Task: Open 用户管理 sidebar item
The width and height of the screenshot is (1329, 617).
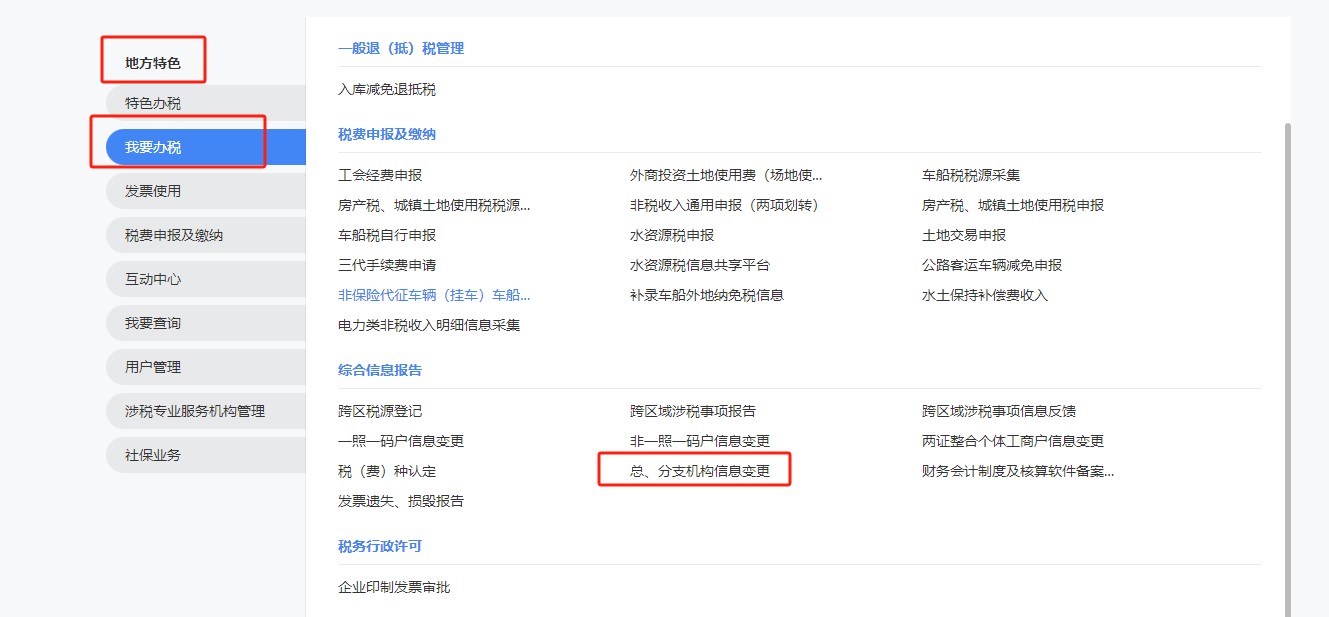Action: [205, 367]
